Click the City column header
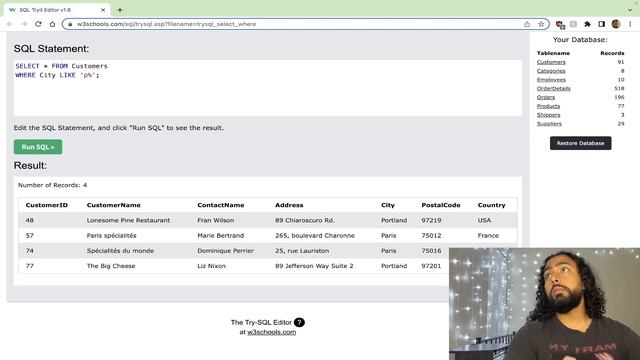 (x=388, y=205)
